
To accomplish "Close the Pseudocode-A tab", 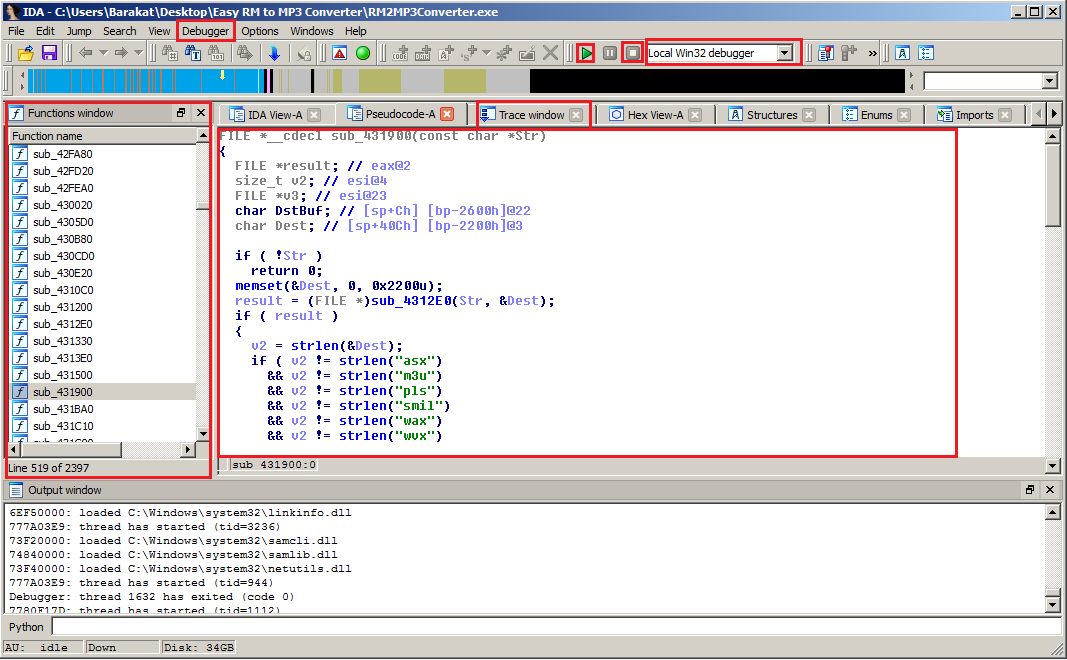I will click(446, 114).
